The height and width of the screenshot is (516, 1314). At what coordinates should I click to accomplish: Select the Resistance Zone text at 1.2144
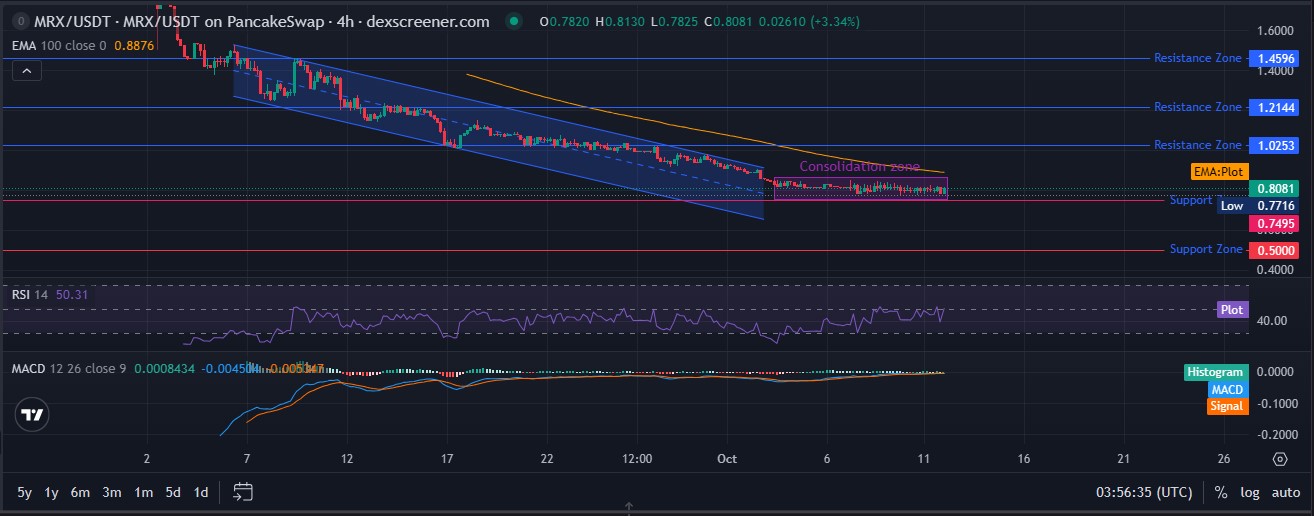coord(1198,107)
